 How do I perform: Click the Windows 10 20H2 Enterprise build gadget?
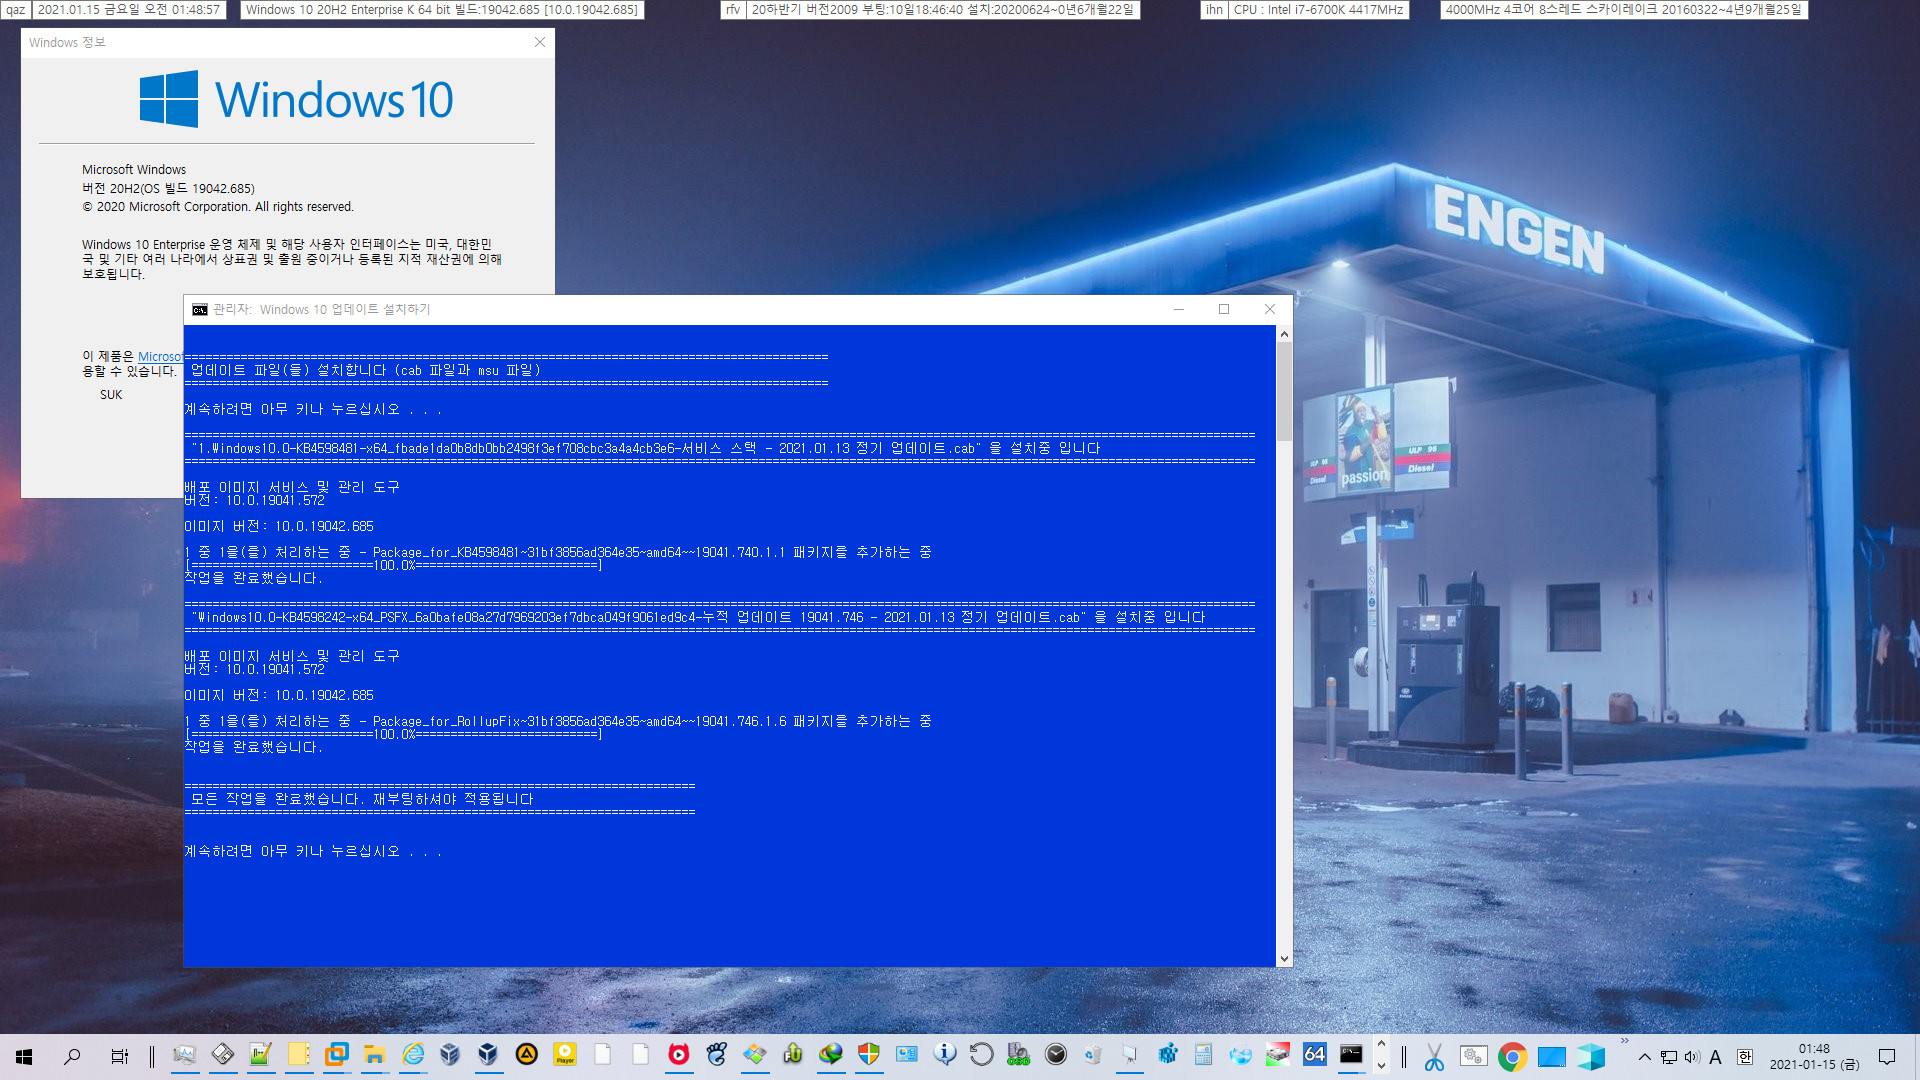coord(442,10)
